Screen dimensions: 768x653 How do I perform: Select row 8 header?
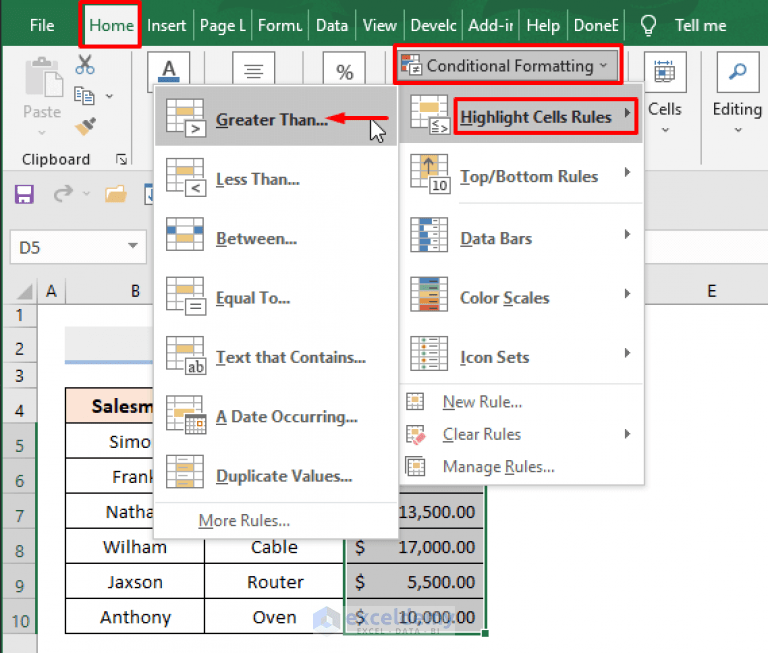coord(19,551)
